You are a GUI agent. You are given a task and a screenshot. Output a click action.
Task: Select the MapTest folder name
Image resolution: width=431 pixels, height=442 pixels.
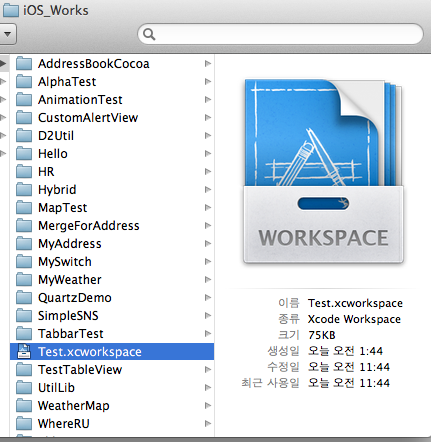(63, 208)
